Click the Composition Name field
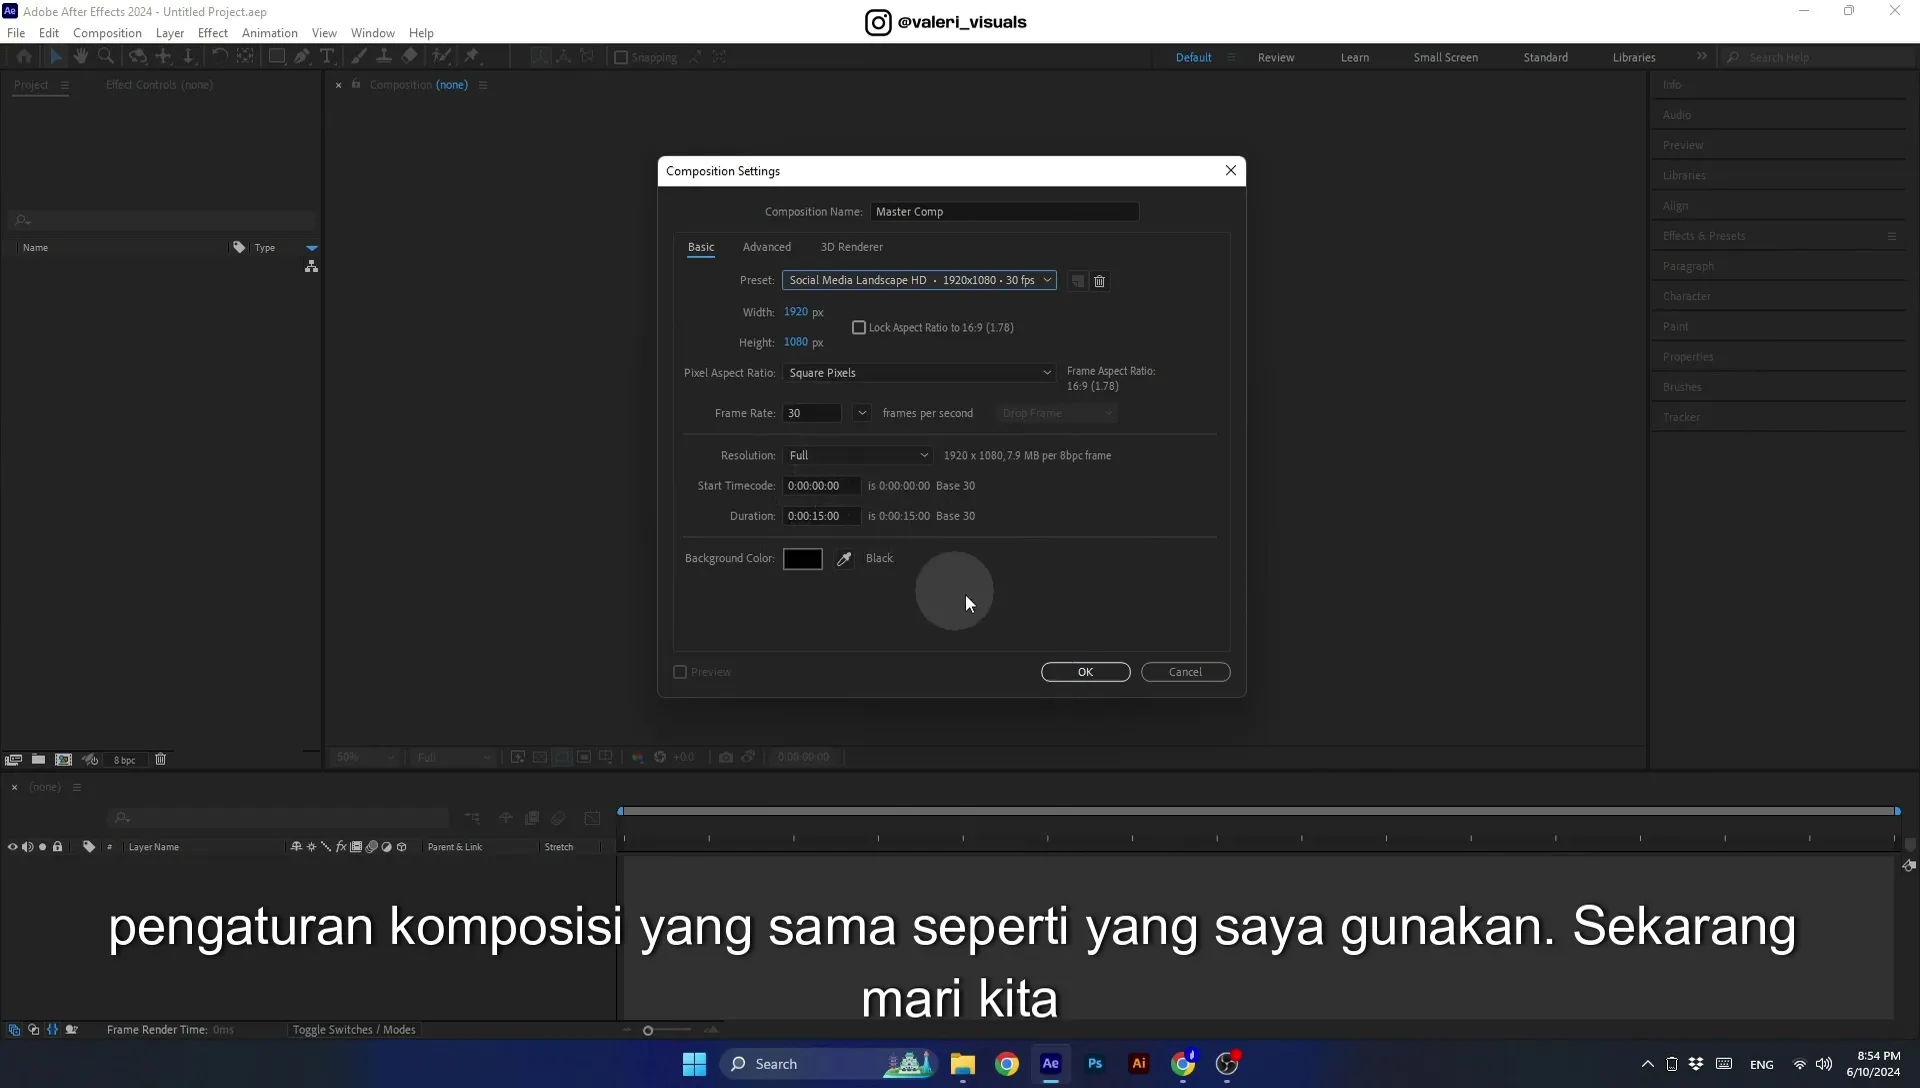1920x1088 pixels. tap(1005, 212)
